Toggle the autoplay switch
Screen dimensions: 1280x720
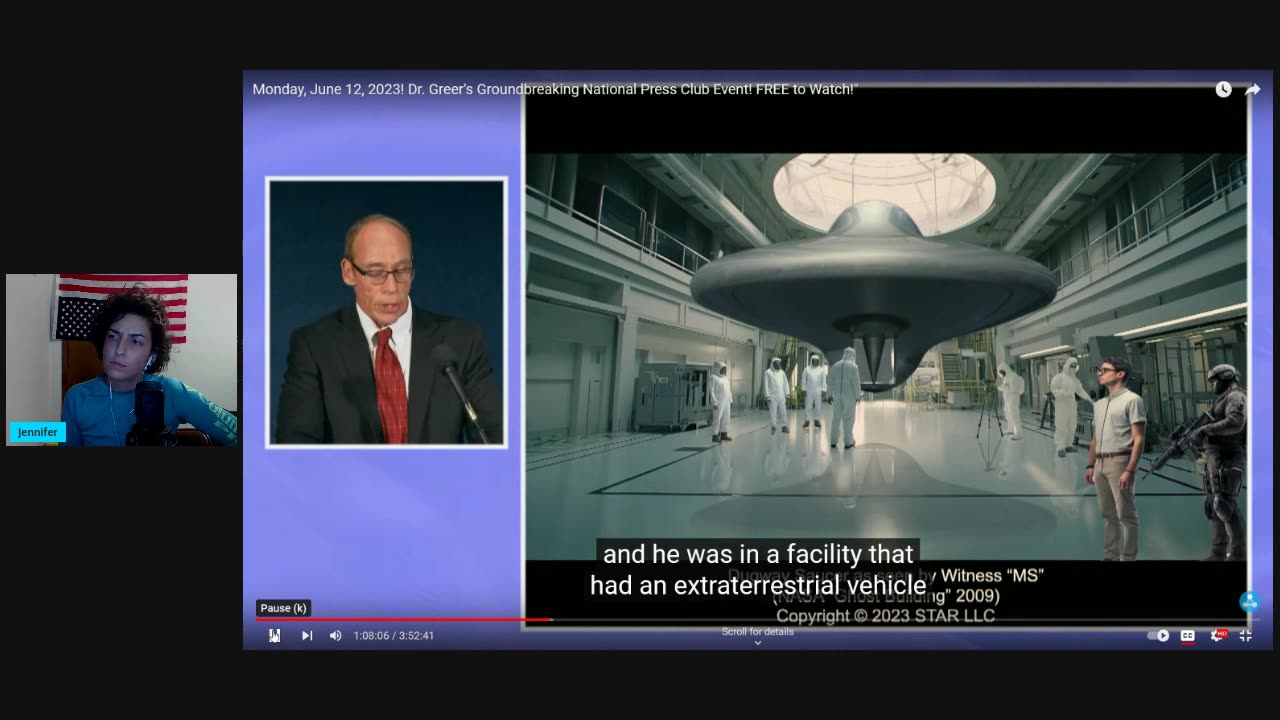click(x=1158, y=635)
